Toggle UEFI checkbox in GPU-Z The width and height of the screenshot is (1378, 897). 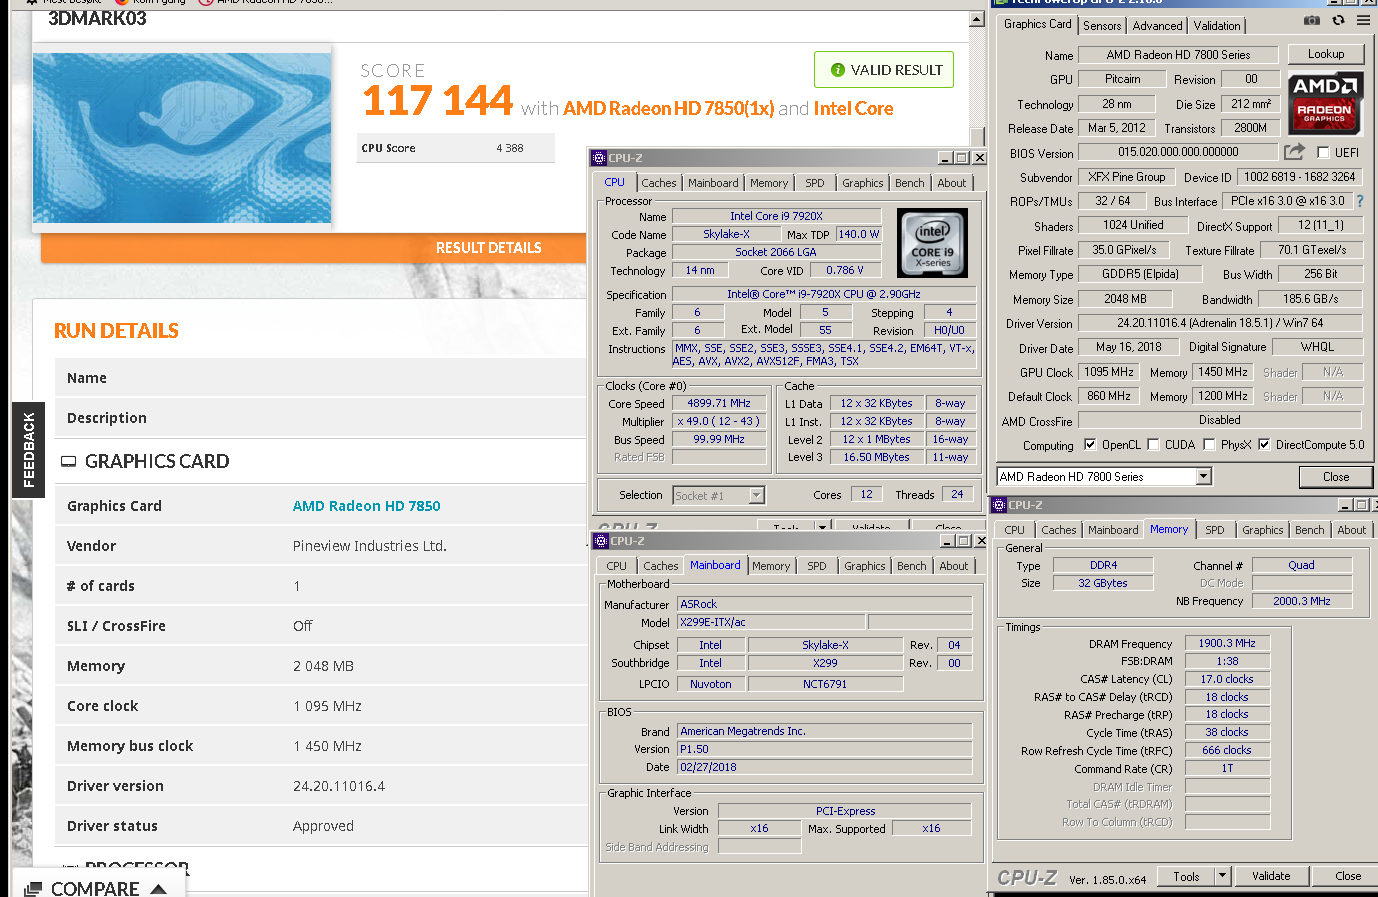pos(1323,153)
